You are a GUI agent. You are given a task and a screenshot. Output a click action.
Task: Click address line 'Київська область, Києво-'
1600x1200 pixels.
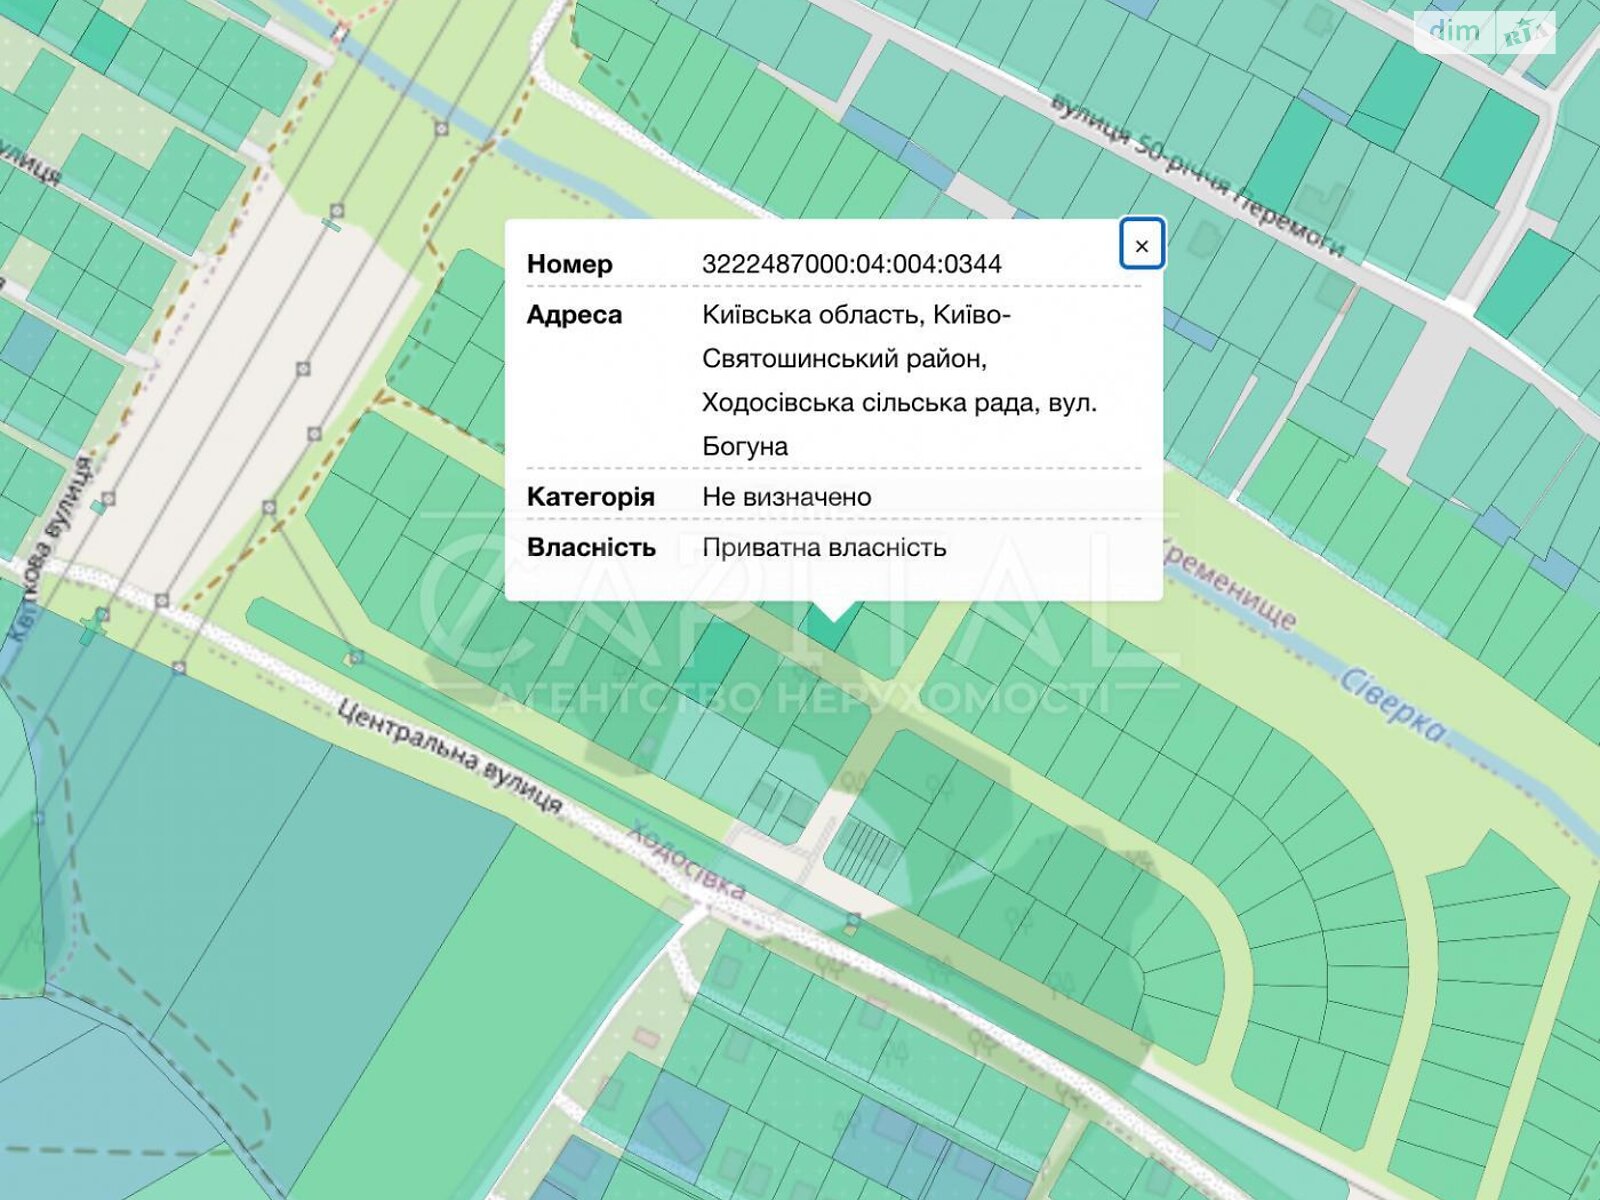pos(856,315)
